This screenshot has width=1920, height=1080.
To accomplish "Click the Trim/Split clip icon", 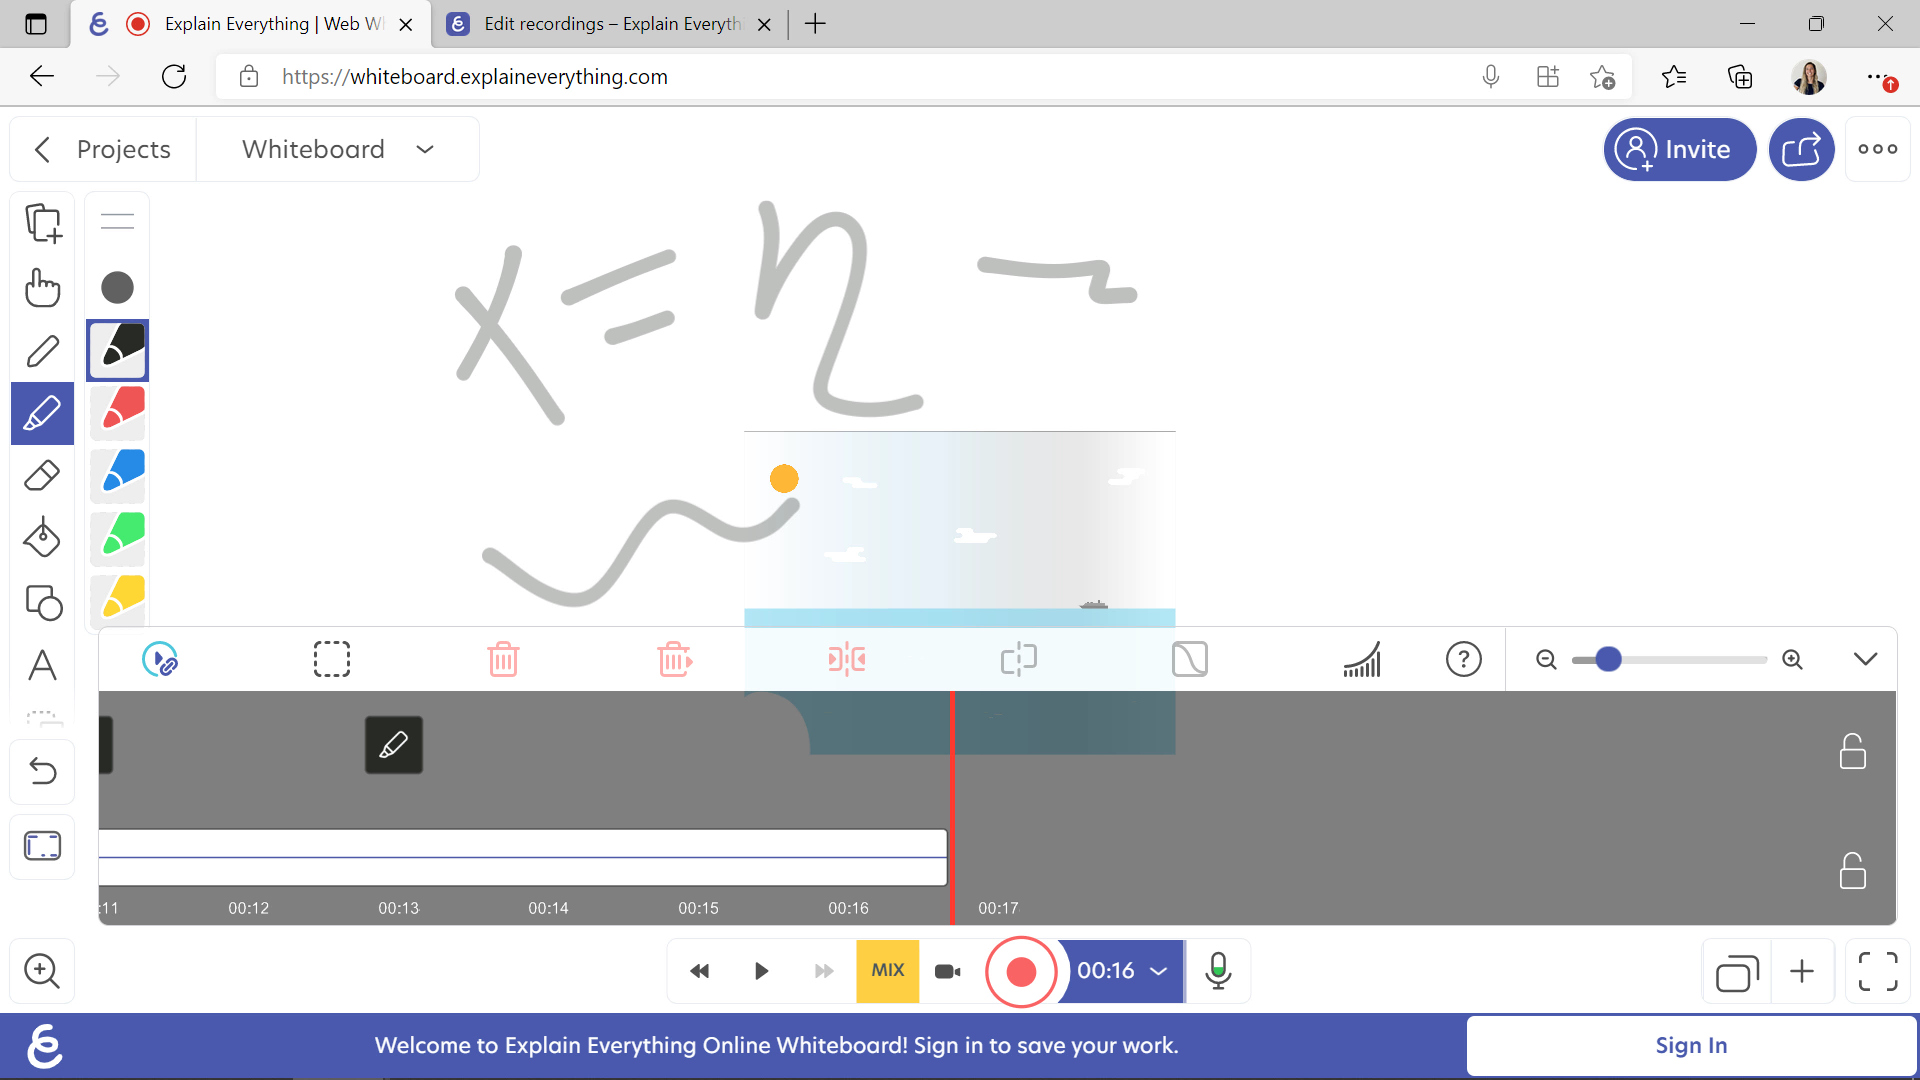I will point(847,659).
